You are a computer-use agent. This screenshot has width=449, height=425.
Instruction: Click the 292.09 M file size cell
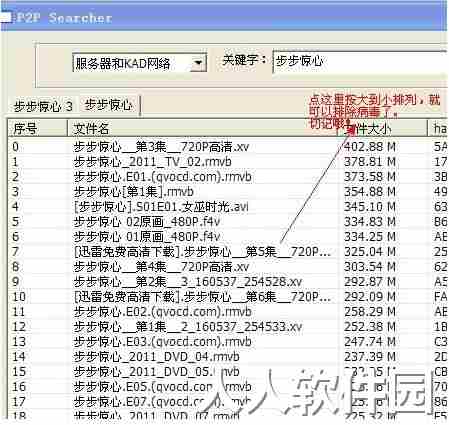(x=370, y=297)
